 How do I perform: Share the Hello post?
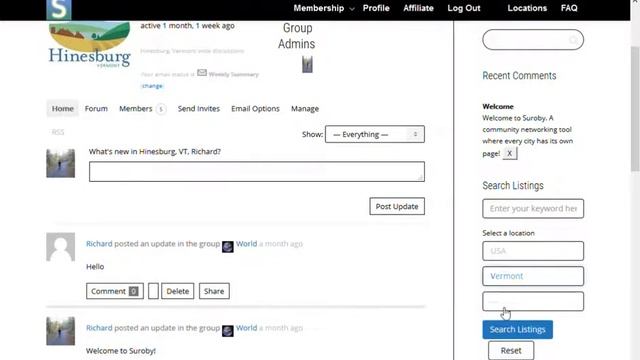214,291
